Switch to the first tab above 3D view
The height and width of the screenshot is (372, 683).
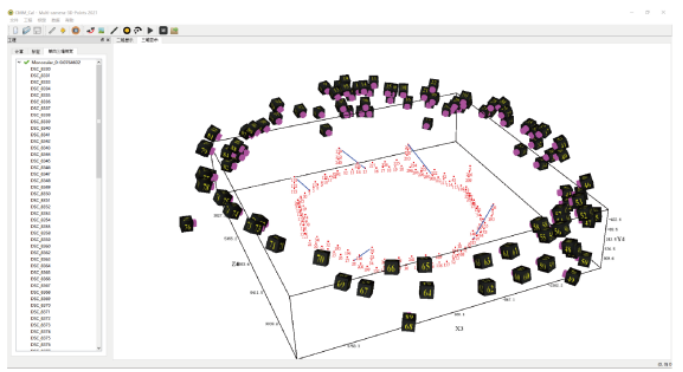click(125, 40)
